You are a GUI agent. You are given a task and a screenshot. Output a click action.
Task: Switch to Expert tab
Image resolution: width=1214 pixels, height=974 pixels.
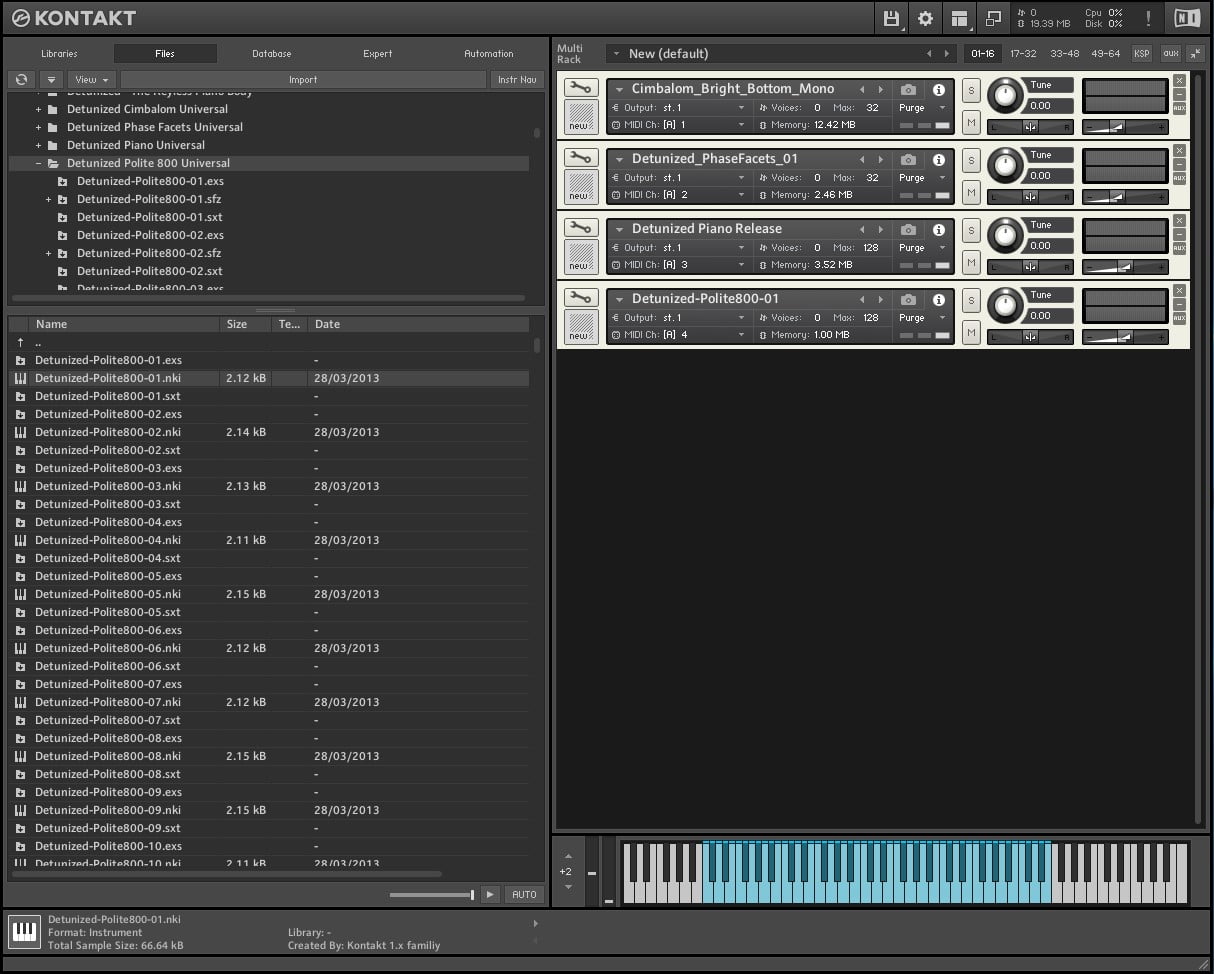click(x=378, y=54)
